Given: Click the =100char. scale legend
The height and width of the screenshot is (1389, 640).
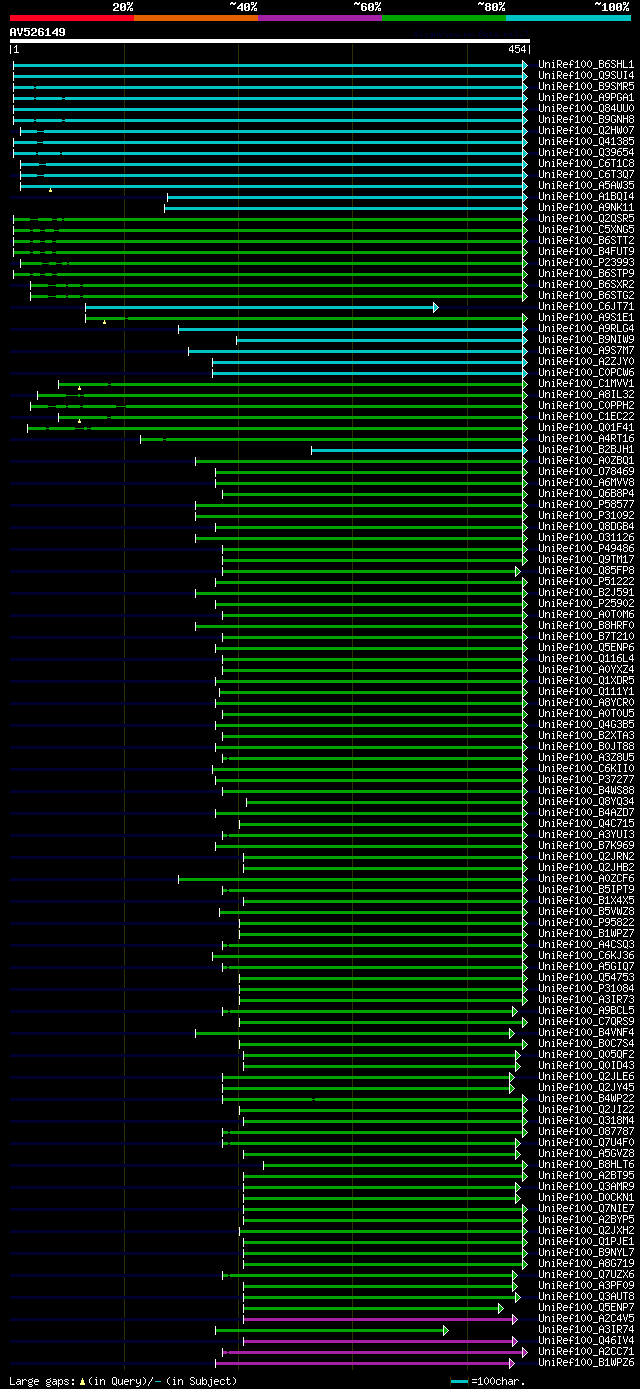Looking at the screenshot, I should (x=488, y=1381).
